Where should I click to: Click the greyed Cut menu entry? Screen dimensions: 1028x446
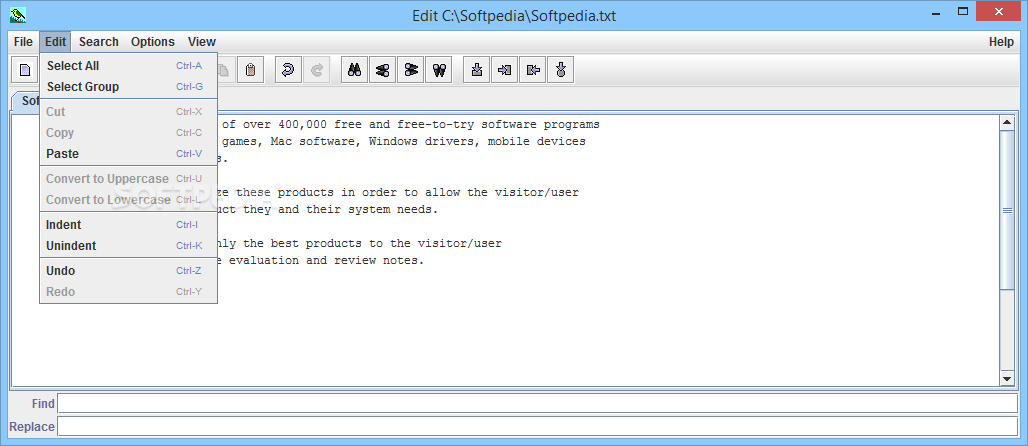pos(128,112)
